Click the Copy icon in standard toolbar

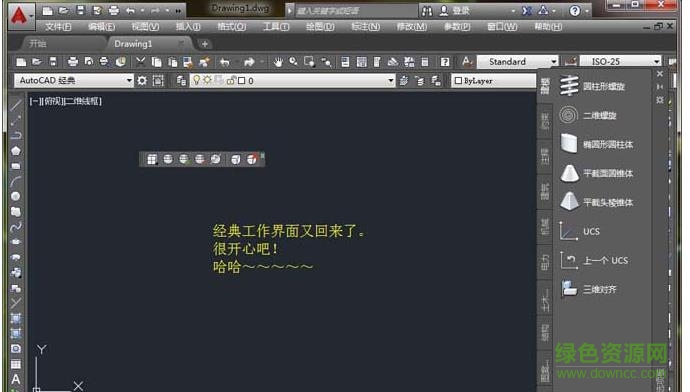click(x=156, y=62)
